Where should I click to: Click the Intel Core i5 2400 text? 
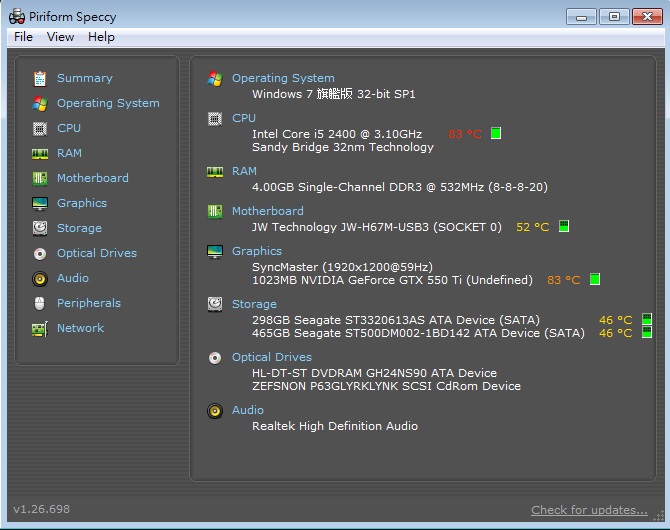[337, 134]
